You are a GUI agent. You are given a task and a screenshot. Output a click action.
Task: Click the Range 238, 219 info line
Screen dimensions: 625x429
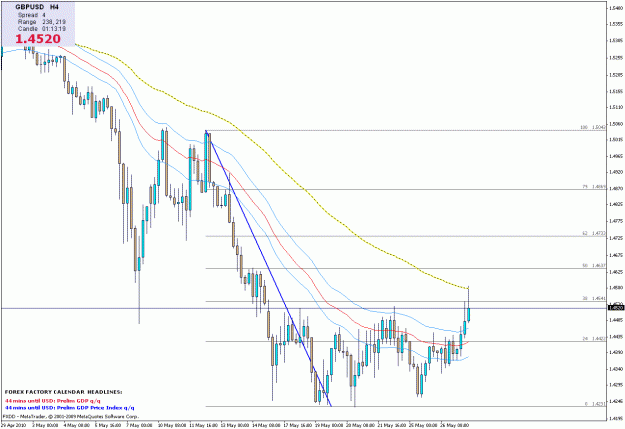click(x=42, y=22)
